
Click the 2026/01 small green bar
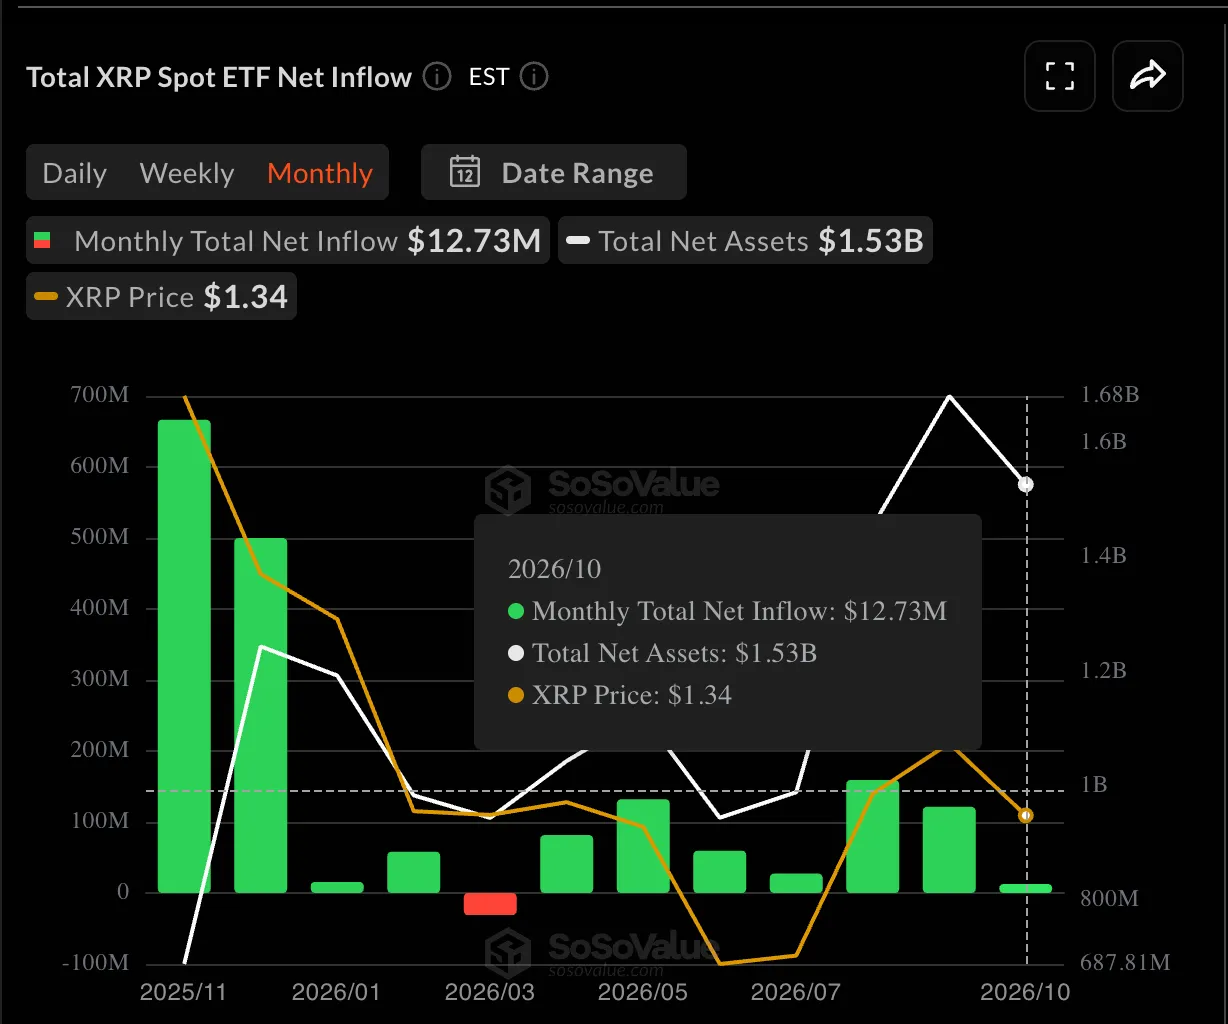coord(337,887)
